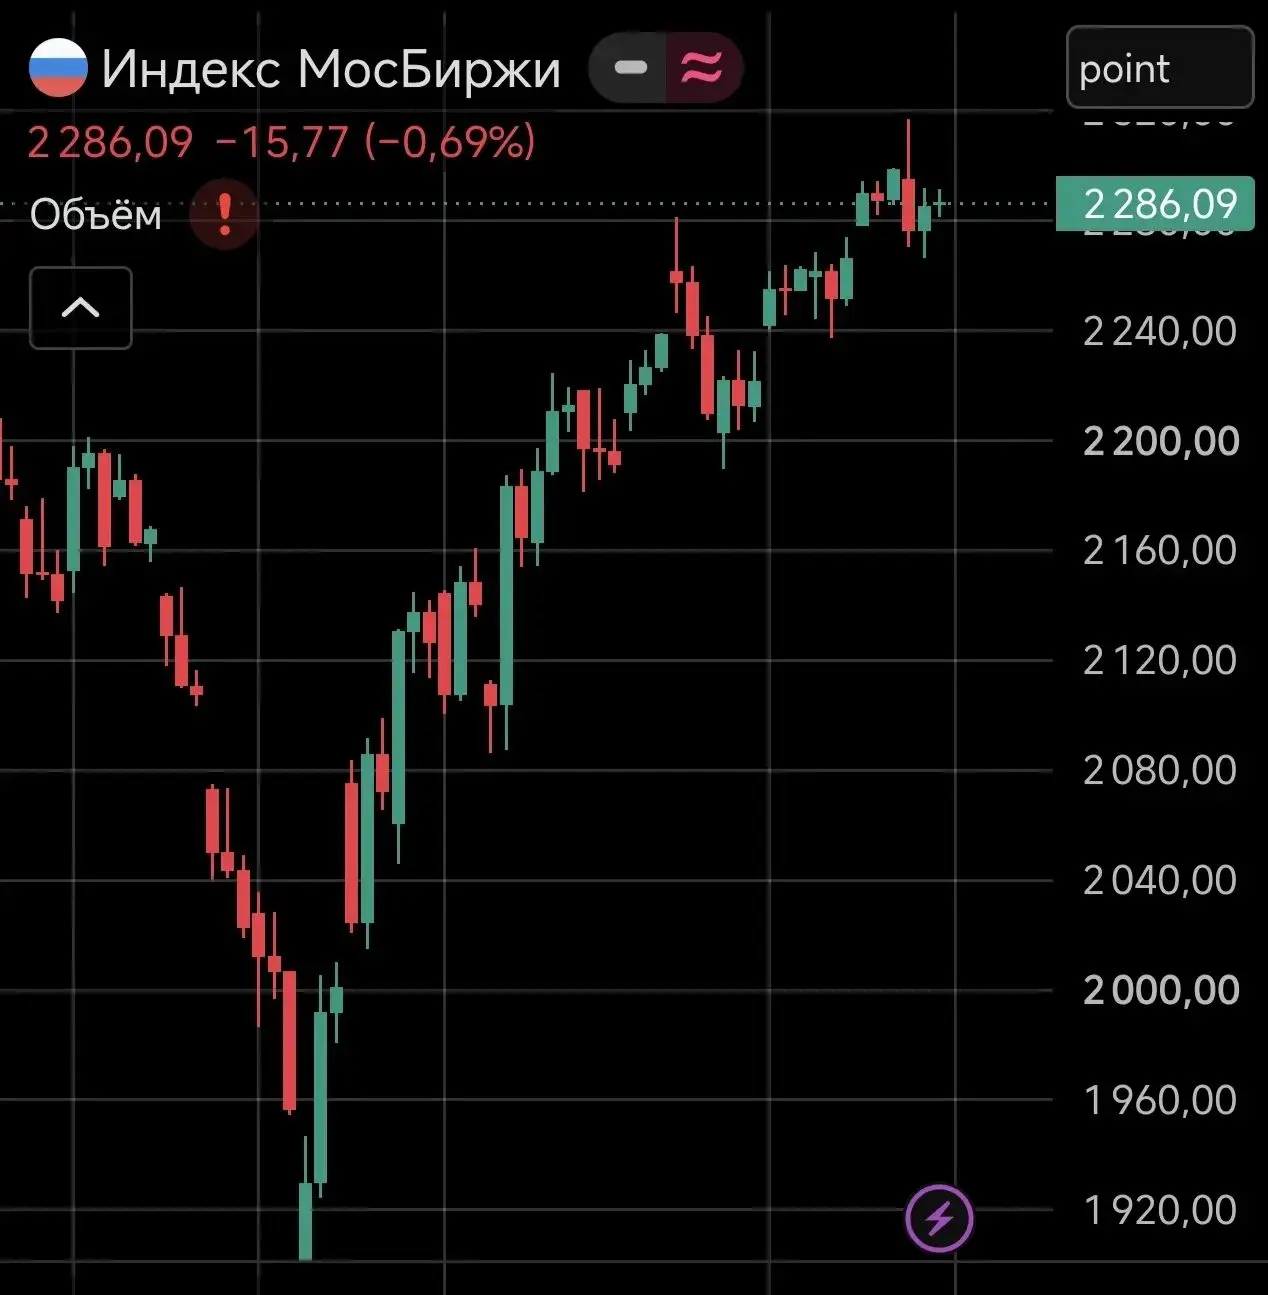Image resolution: width=1268 pixels, height=1295 pixels.
Task: Click the 1 960,00 price axis label
Action: [x=1160, y=1100]
